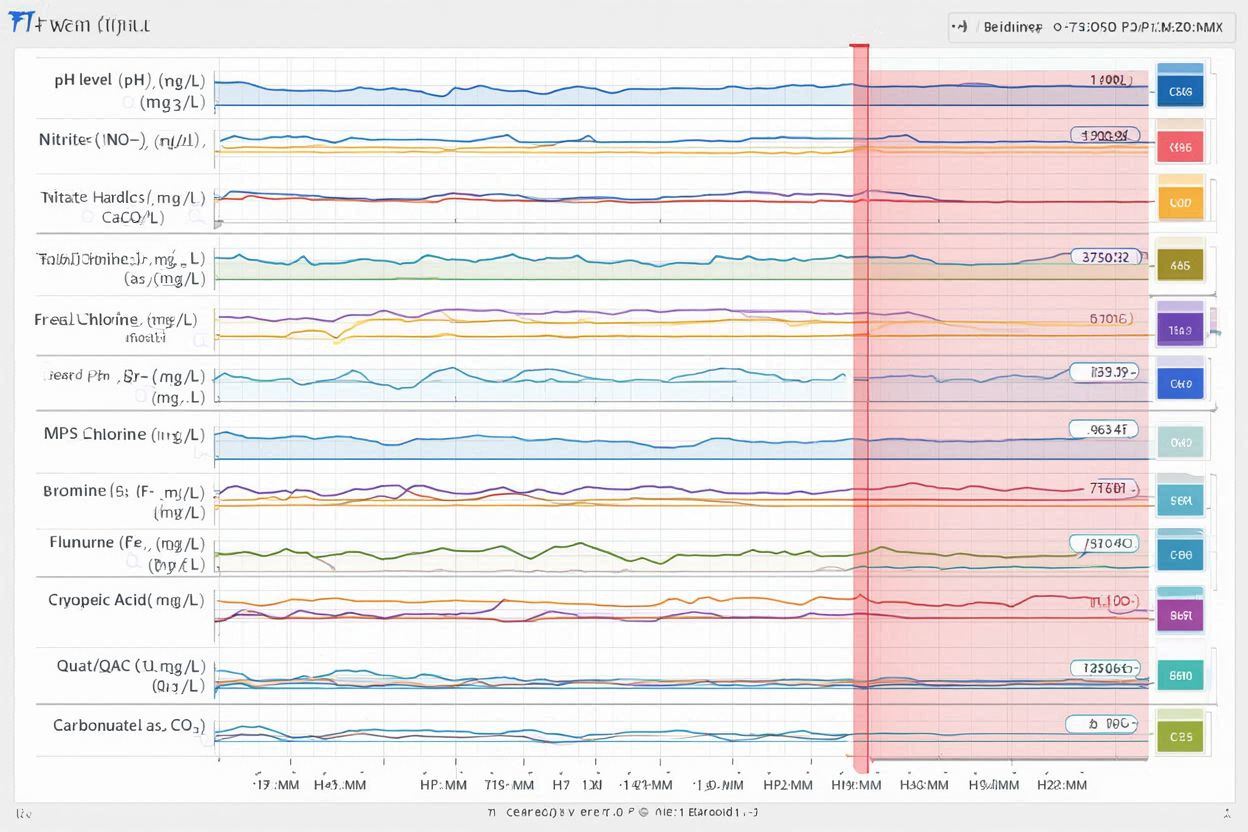
Task: Click the teal swatch for the Quat/QAC row
Action: click(x=1180, y=675)
